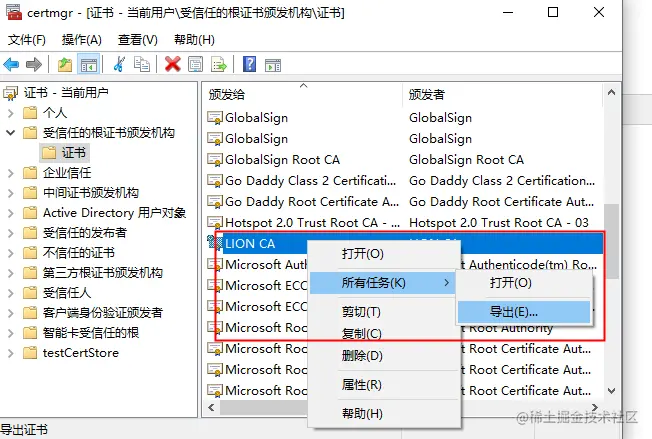Image resolution: width=652 pixels, height=439 pixels.
Task: Click the red X Delete toolbar icon
Action: (173, 64)
